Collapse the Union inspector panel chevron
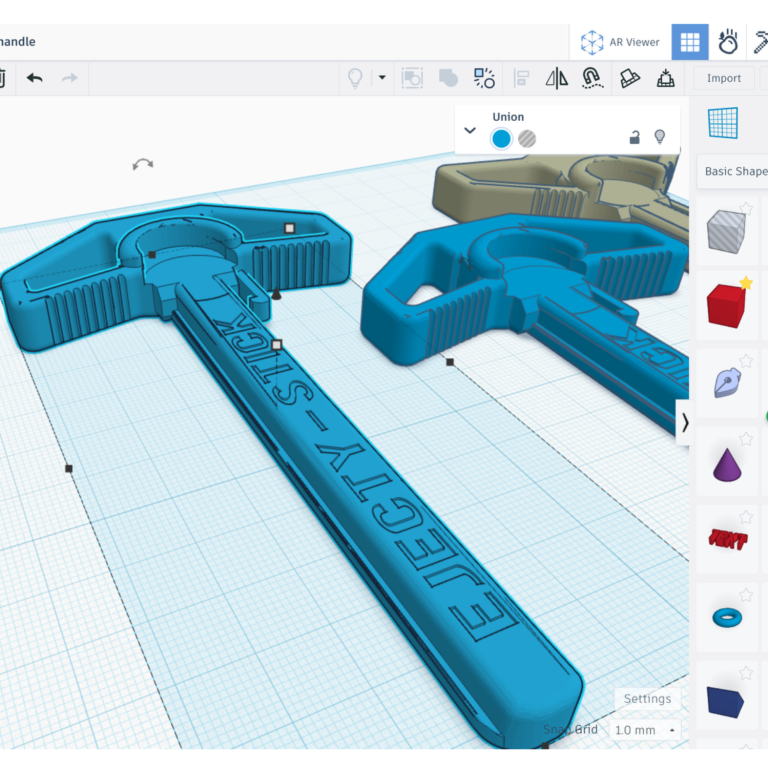Image resolution: width=768 pixels, height=768 pixels. click(470, 130)
